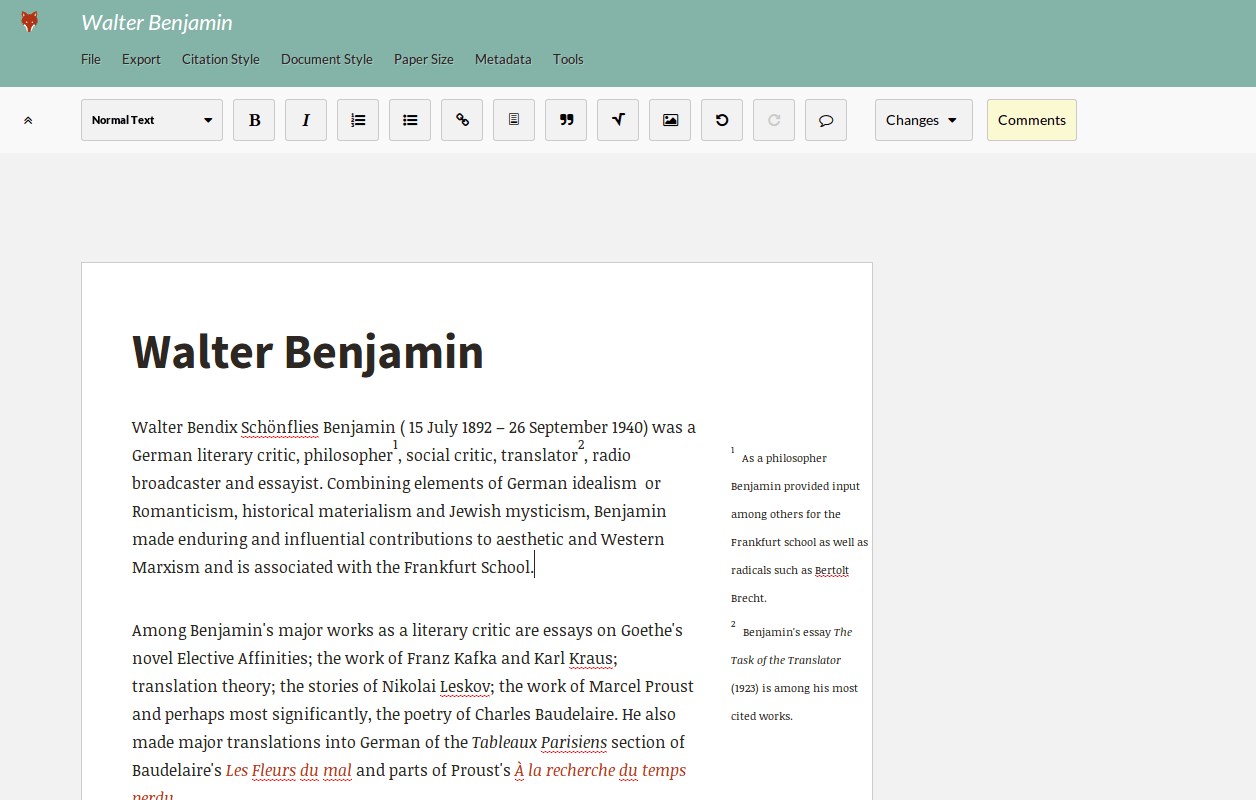This screenshot has height=800, width=1256.
Task: Click the word 'Leskov' in second paragraph
Action: point(465,686)
